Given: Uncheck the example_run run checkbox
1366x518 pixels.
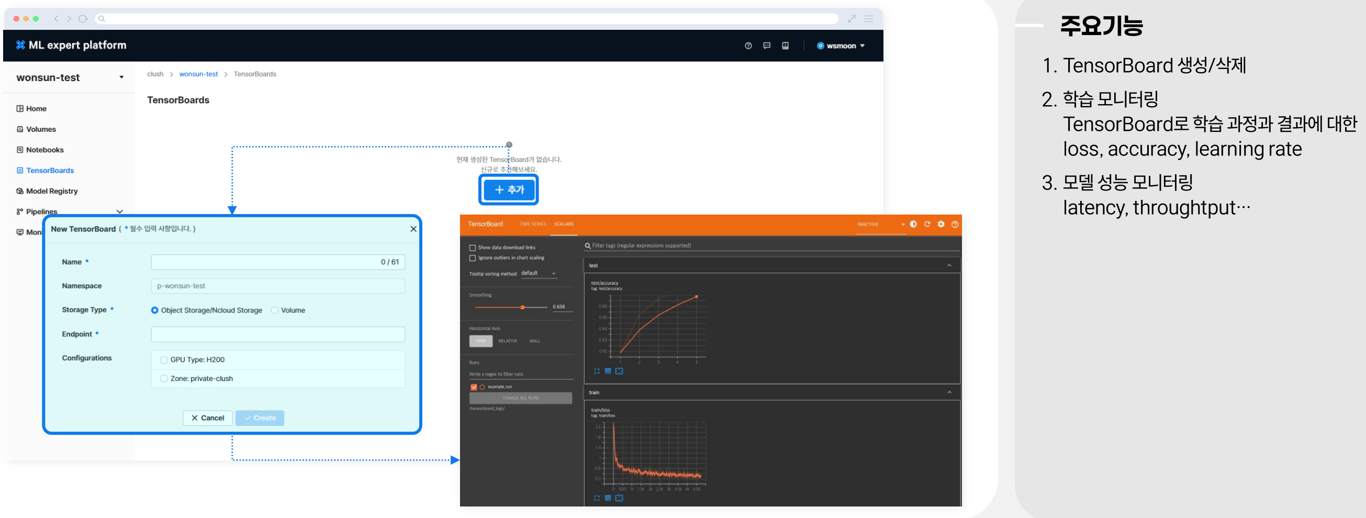Looking at the screenshot, I should tap(474, 386).
